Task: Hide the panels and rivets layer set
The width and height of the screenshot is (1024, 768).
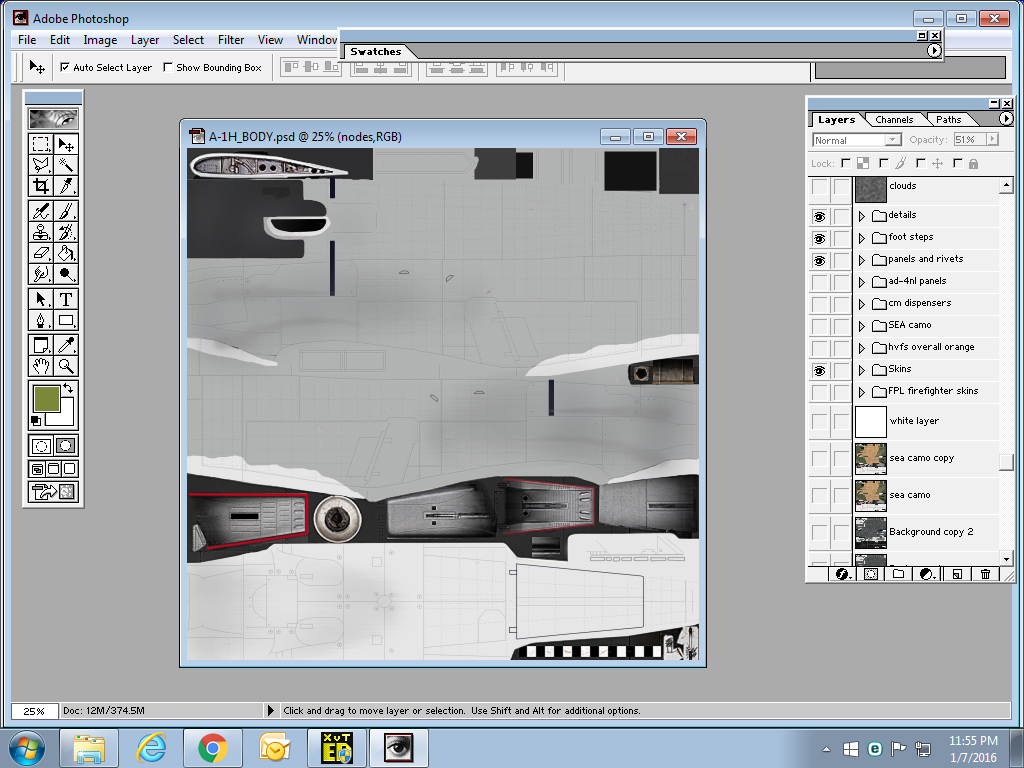Action: [819, 260]
